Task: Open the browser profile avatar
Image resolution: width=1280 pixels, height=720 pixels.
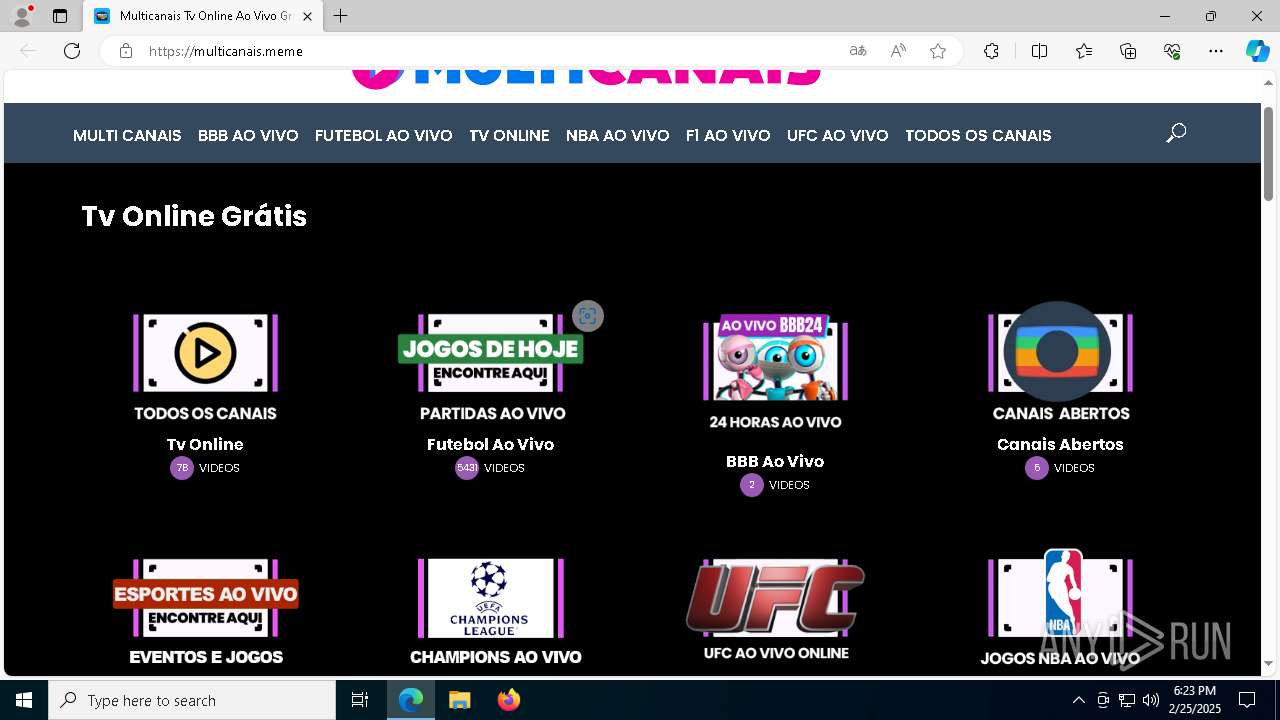Action: click(22, 16)
